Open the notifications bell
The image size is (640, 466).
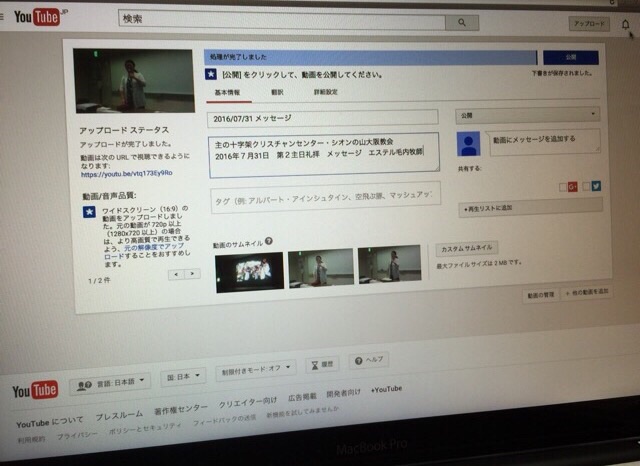click(x=625, y=25)
